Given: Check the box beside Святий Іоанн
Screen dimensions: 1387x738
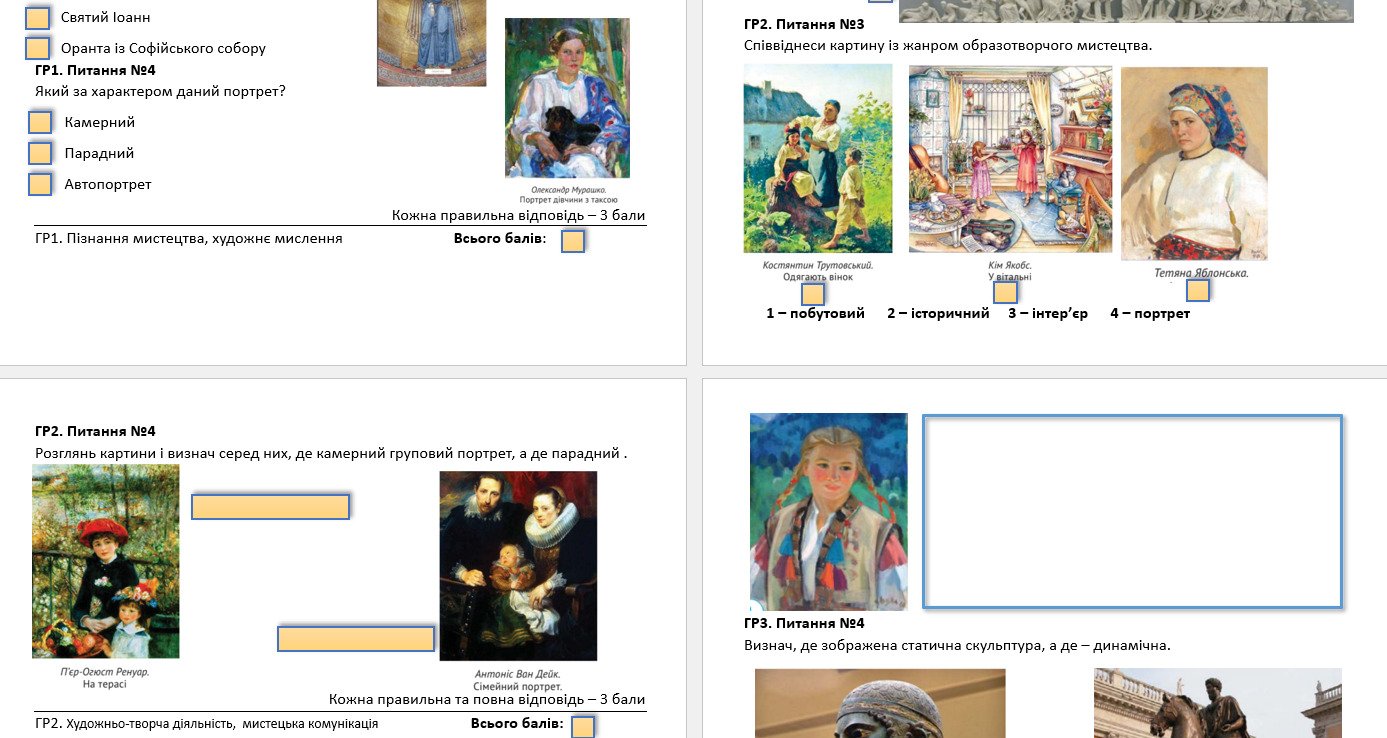Looking at the screenshot, I should click(x=38, y=18).
